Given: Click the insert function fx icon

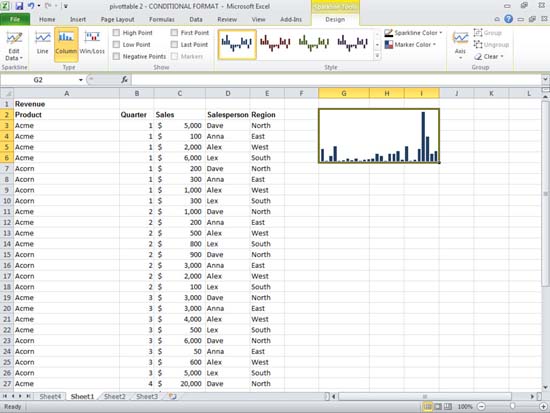Looking at the screenshot, I should tap(125, 80).
